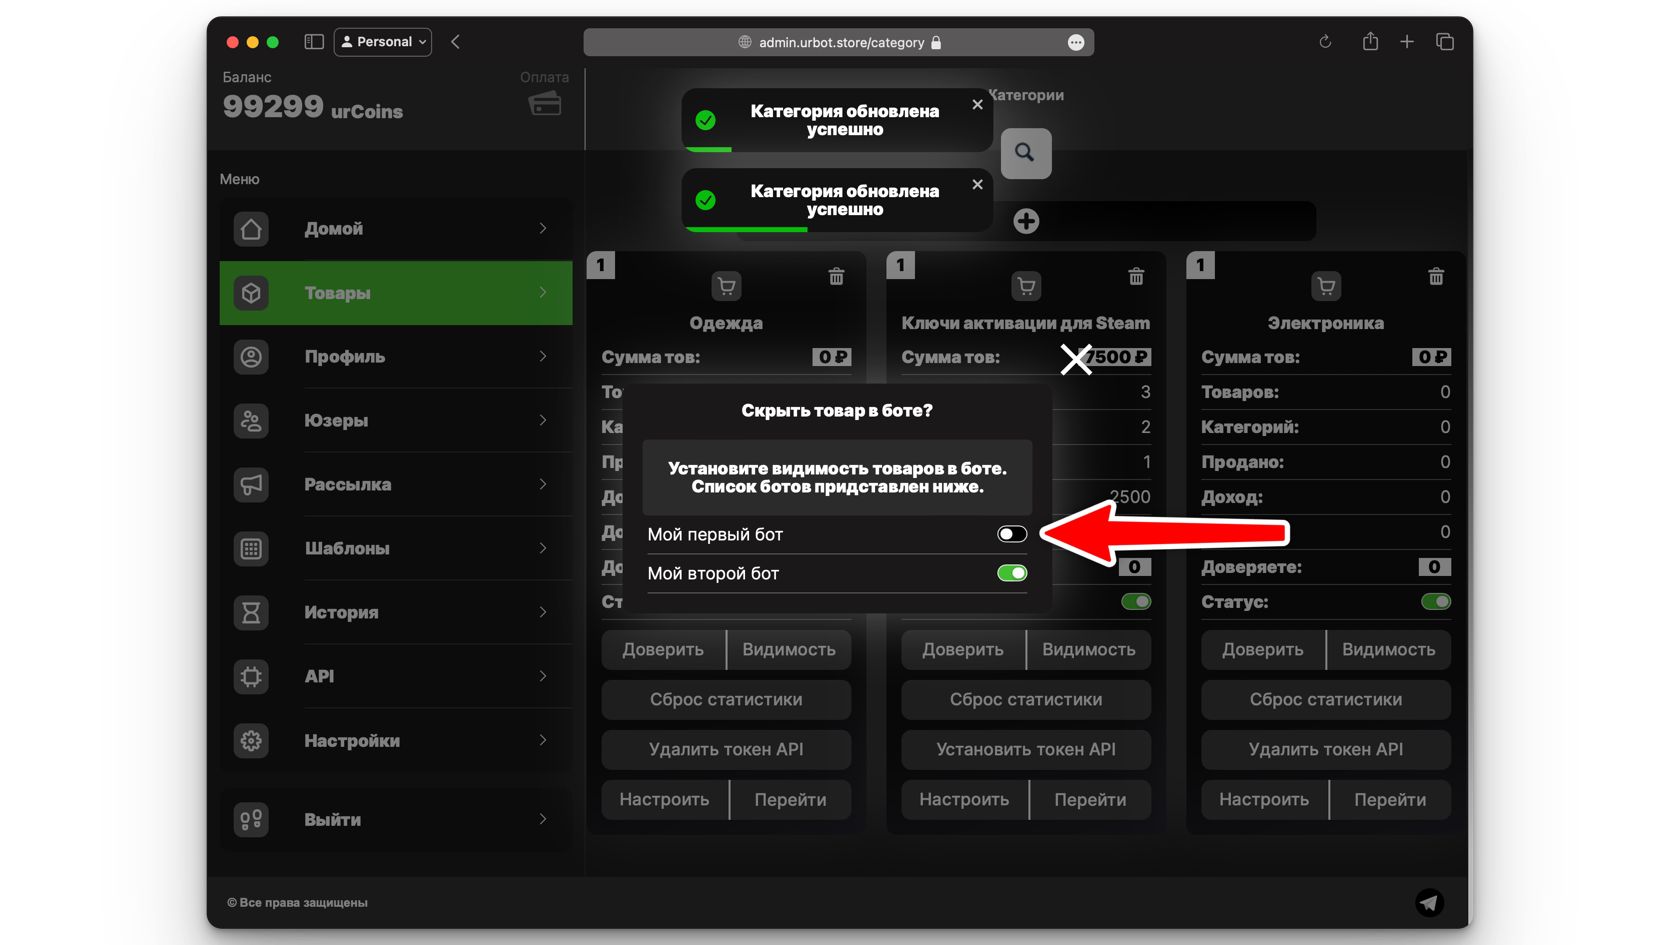Open the payment card icon under Оплата
Image resolution: width=1680 pixels, height=945 pixels.
(x=545, y=104)
